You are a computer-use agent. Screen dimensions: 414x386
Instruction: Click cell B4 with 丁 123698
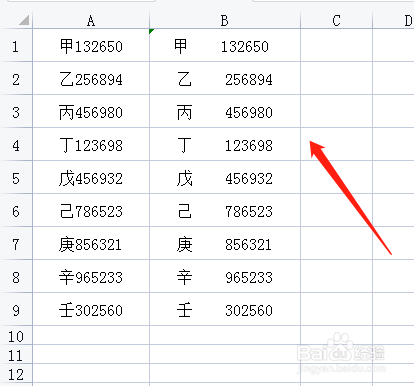click(225, 144)
